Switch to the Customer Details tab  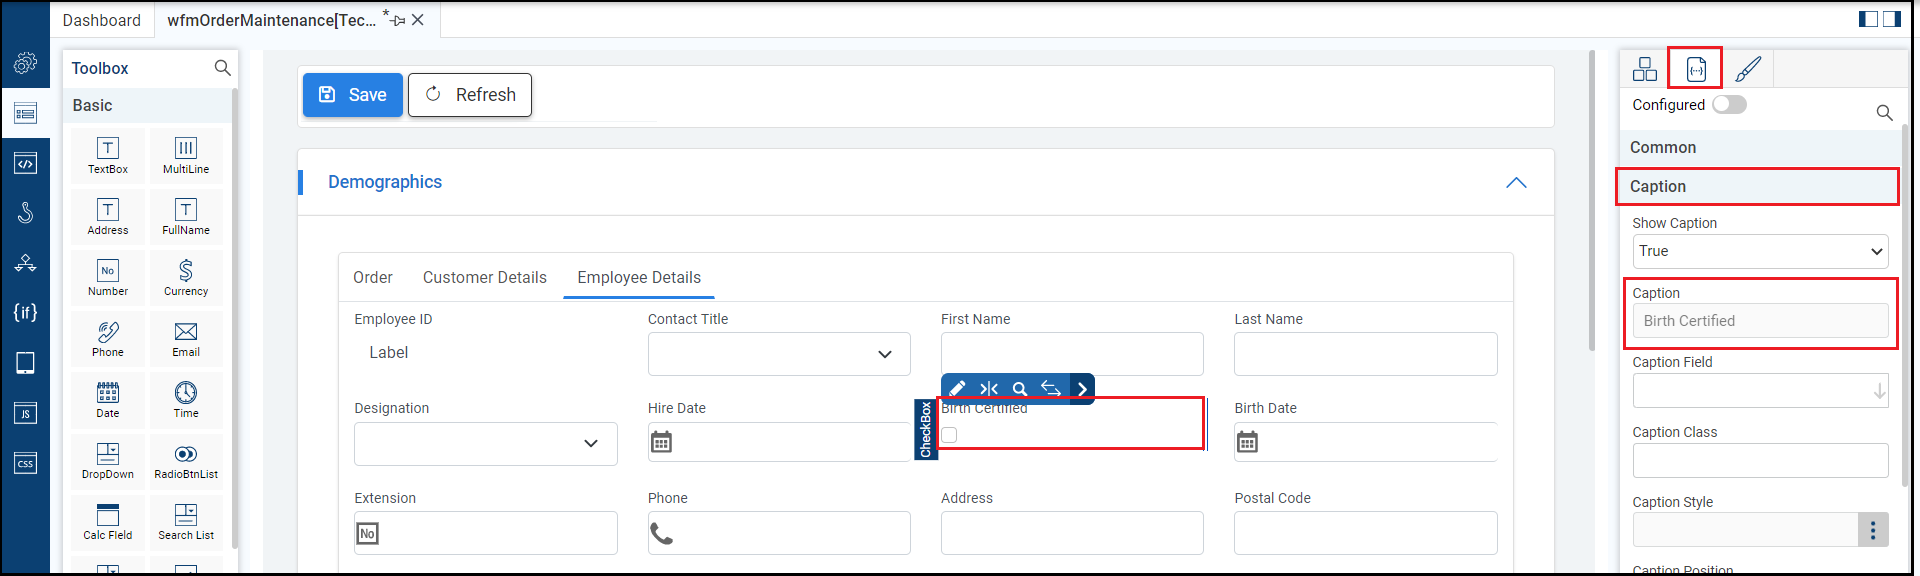(x=484, y=278)
